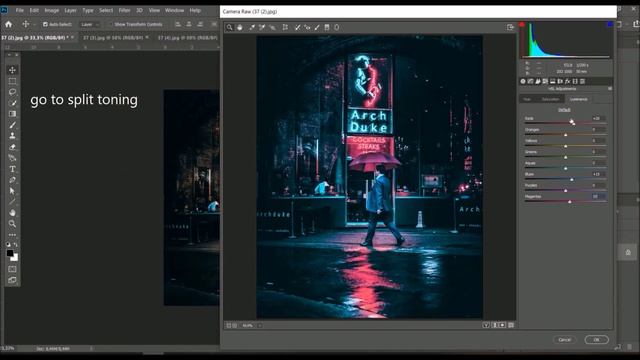Open the Filter menu
This screenshot has height=360, width=640.
(x=124, y=10)
